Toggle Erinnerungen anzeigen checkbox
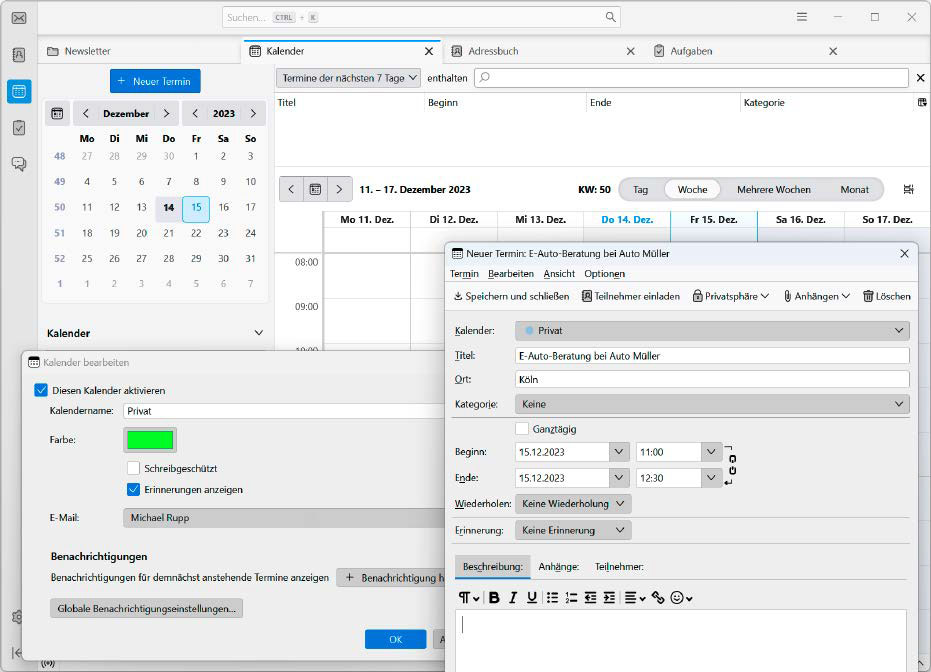 (x=134, y=490)
